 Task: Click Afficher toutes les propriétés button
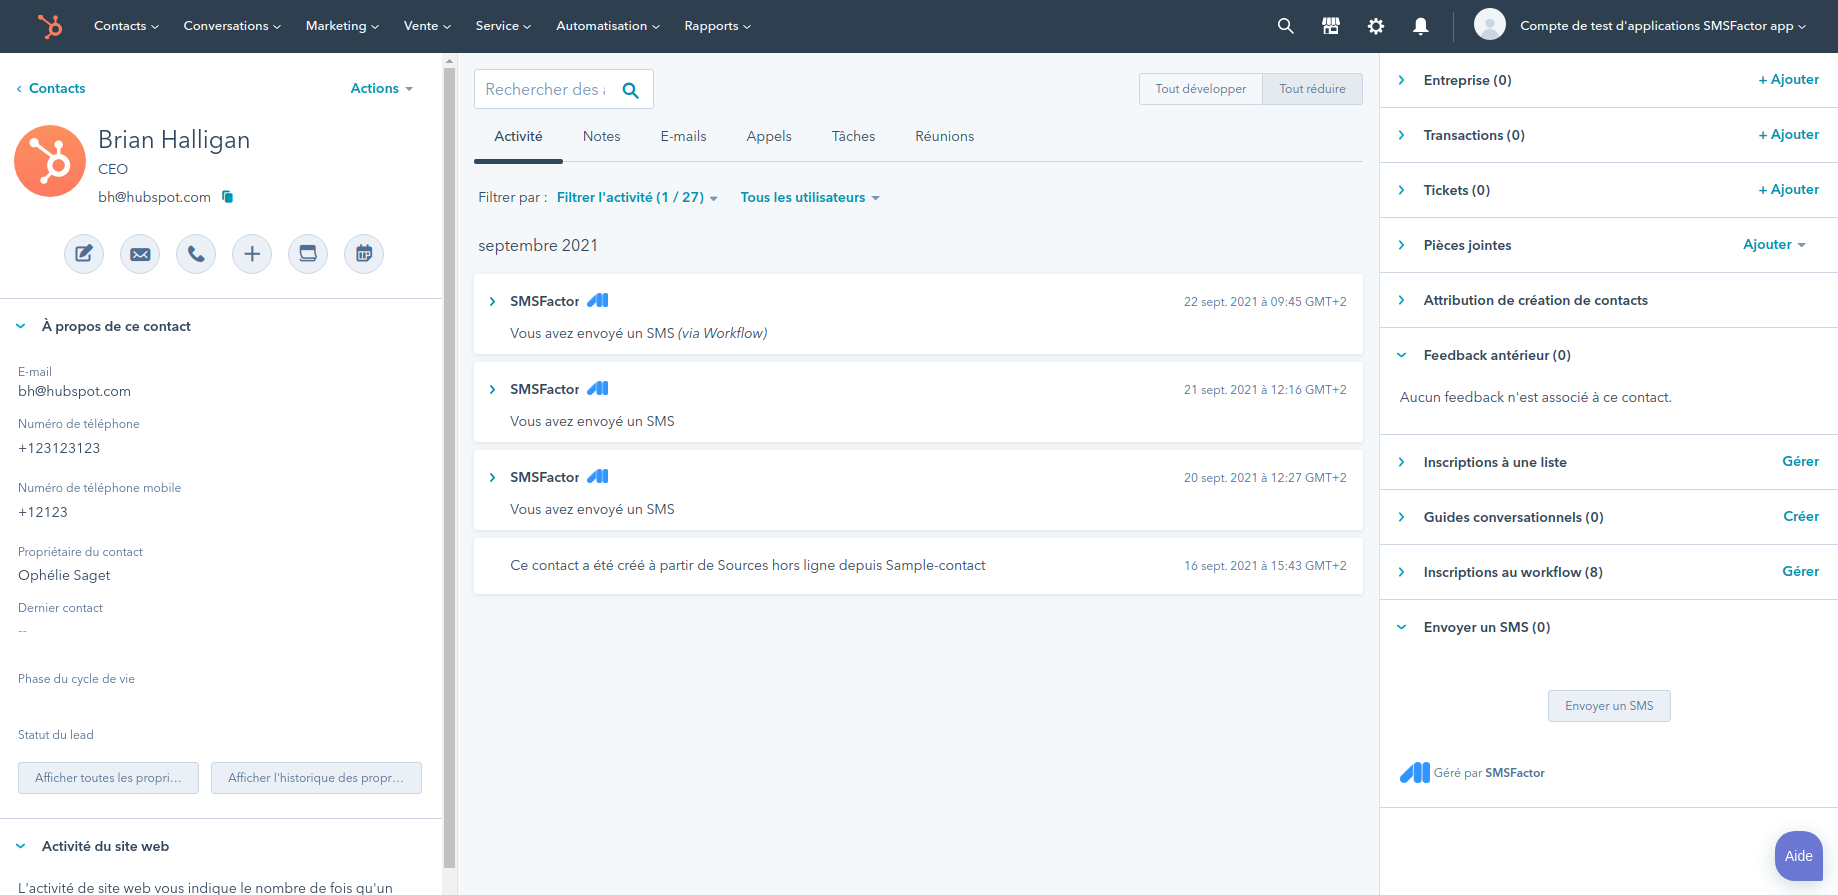pos(108,778)
